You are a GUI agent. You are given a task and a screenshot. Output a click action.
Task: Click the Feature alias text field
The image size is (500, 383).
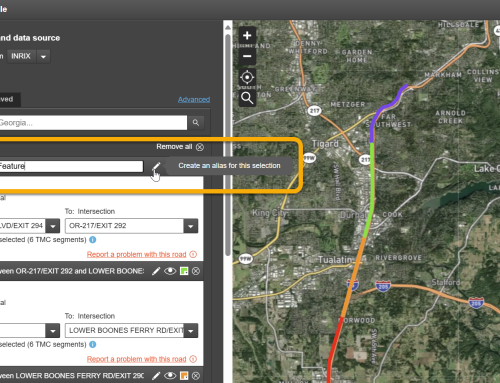pyautogui.click(x=71, y=166)
